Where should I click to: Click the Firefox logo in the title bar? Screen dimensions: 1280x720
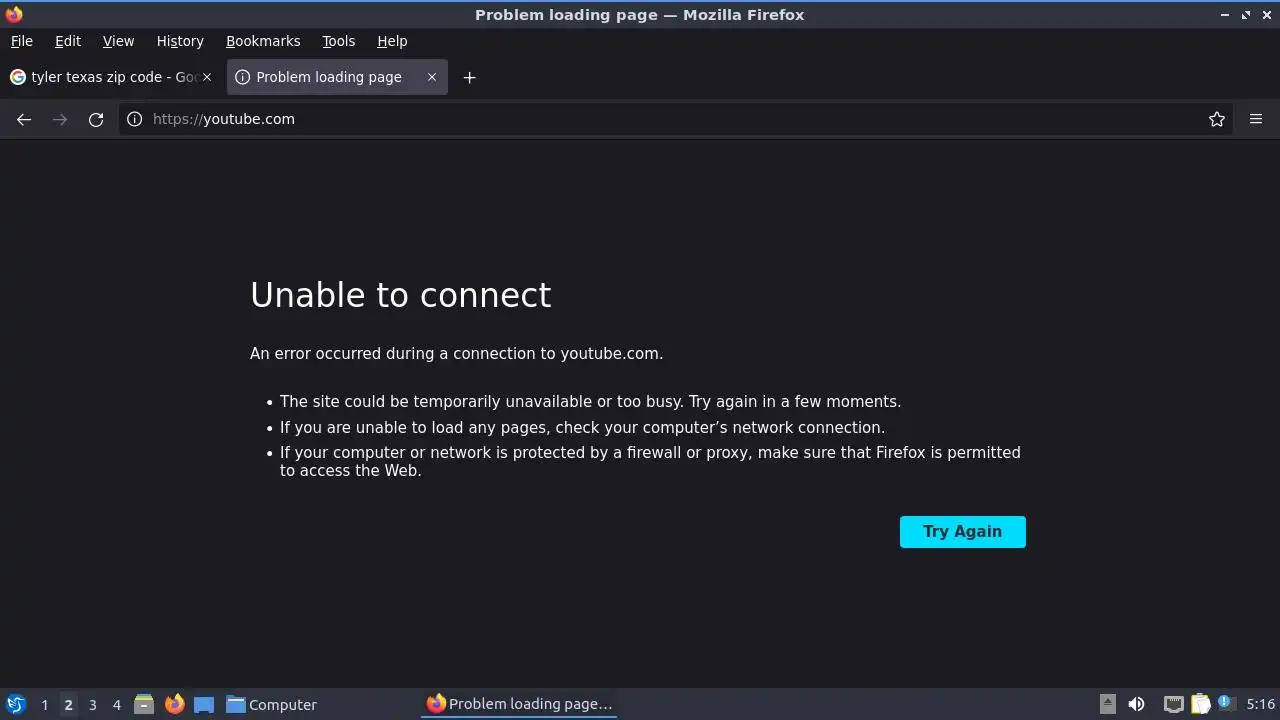click(14, 14)
